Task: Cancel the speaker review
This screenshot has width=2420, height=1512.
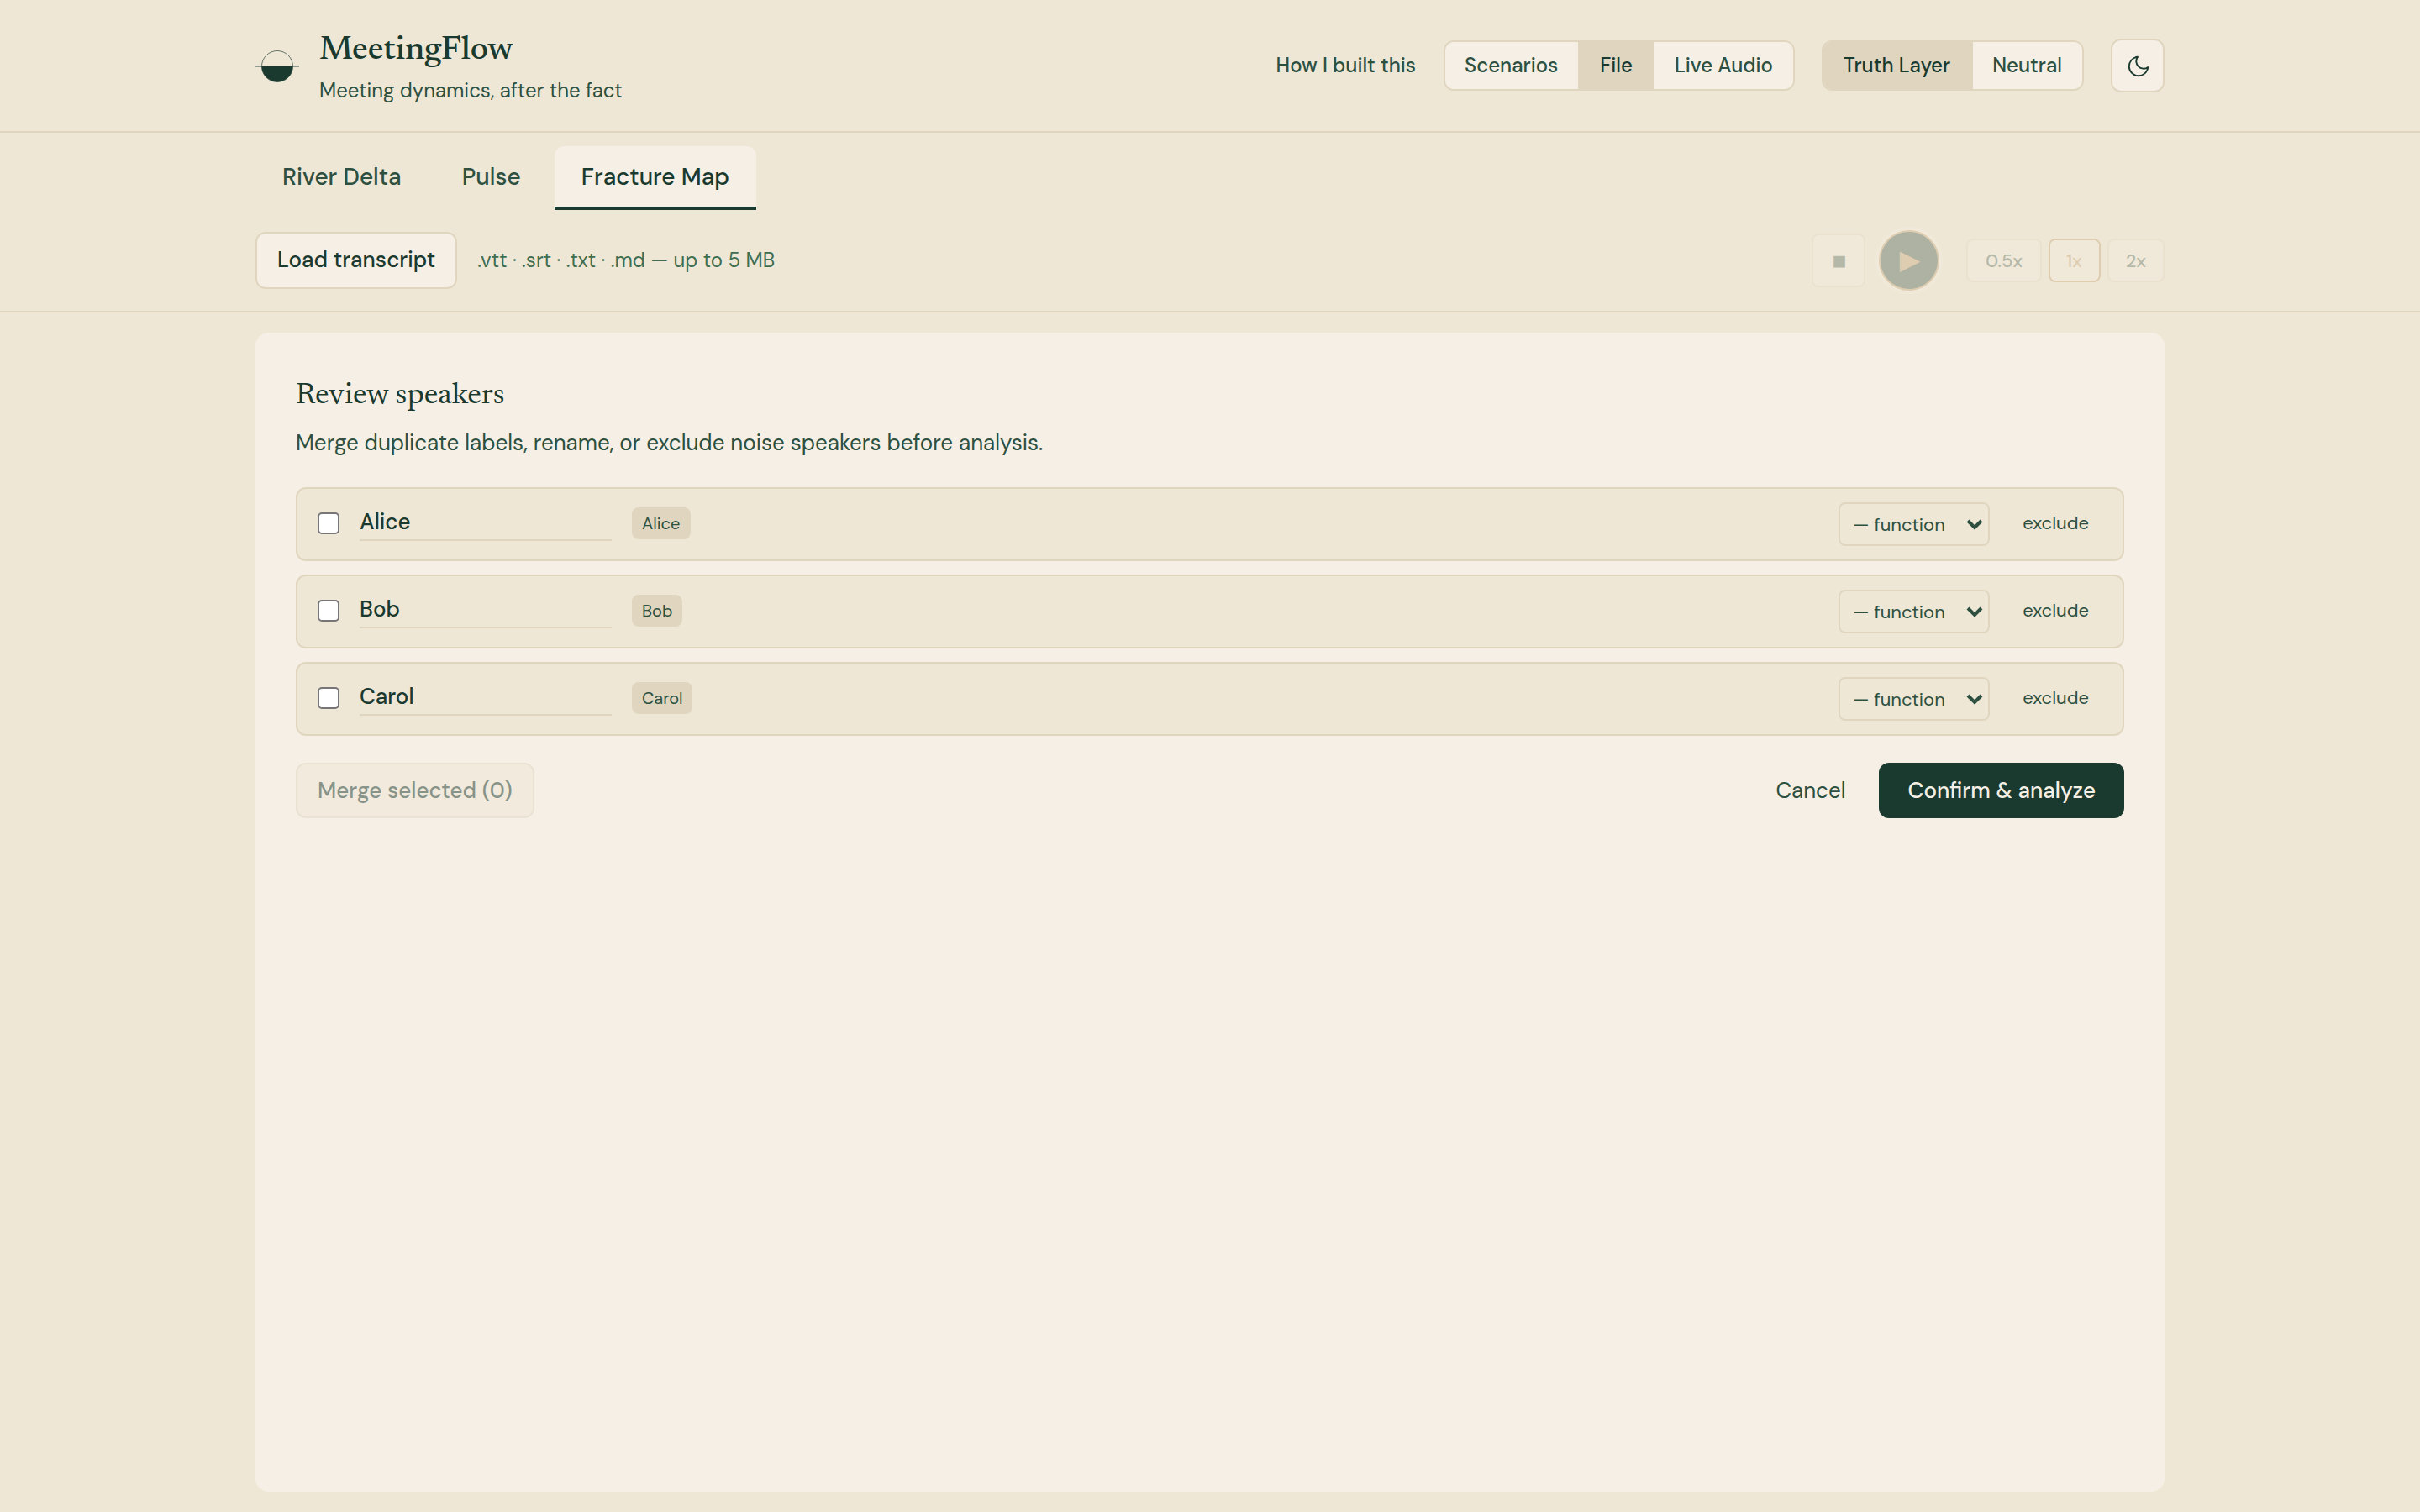Action: (x=1810, y=791)
